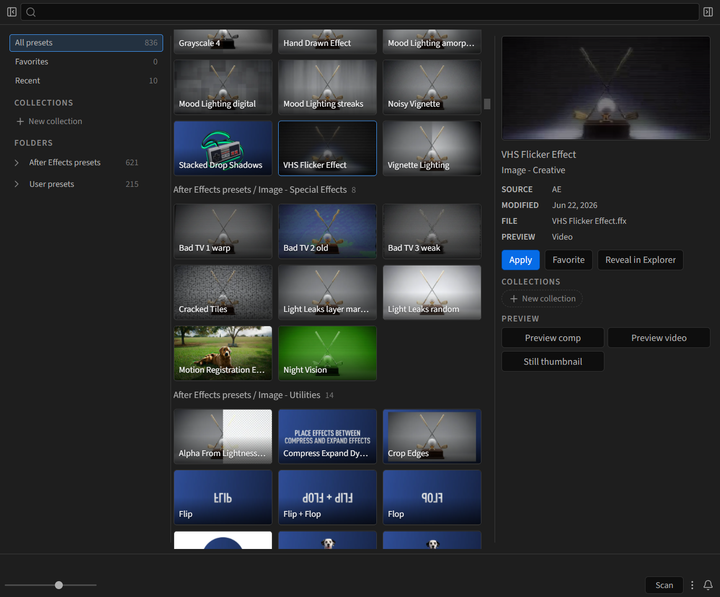
Task: Click the plus icon beside sidebar New collection
Action: [20, 121]
